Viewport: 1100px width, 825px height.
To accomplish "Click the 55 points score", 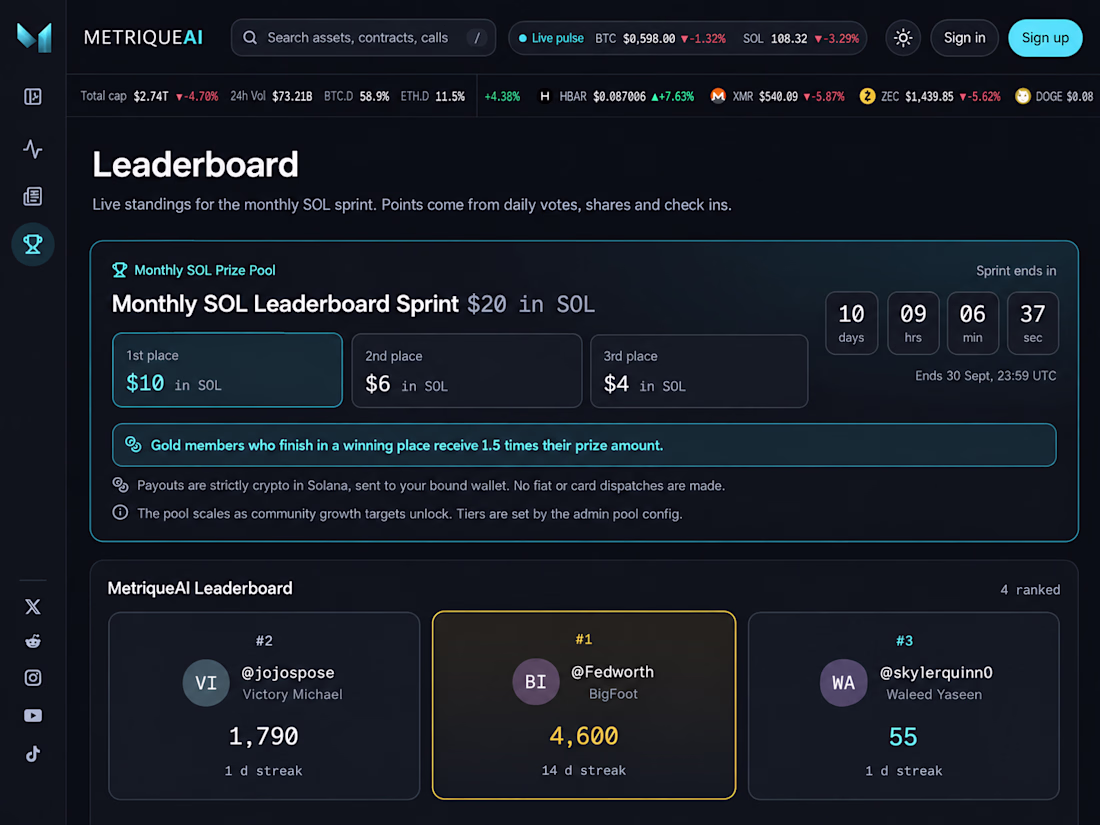I will click(903, 737).
